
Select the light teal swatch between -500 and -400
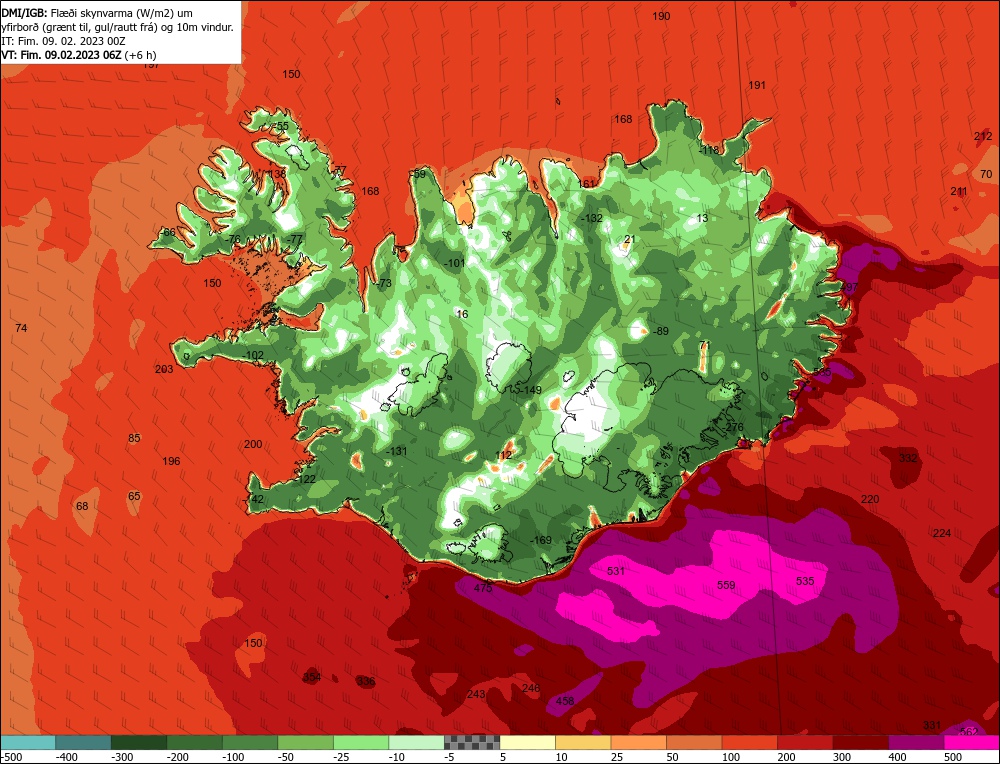point(28,742)
